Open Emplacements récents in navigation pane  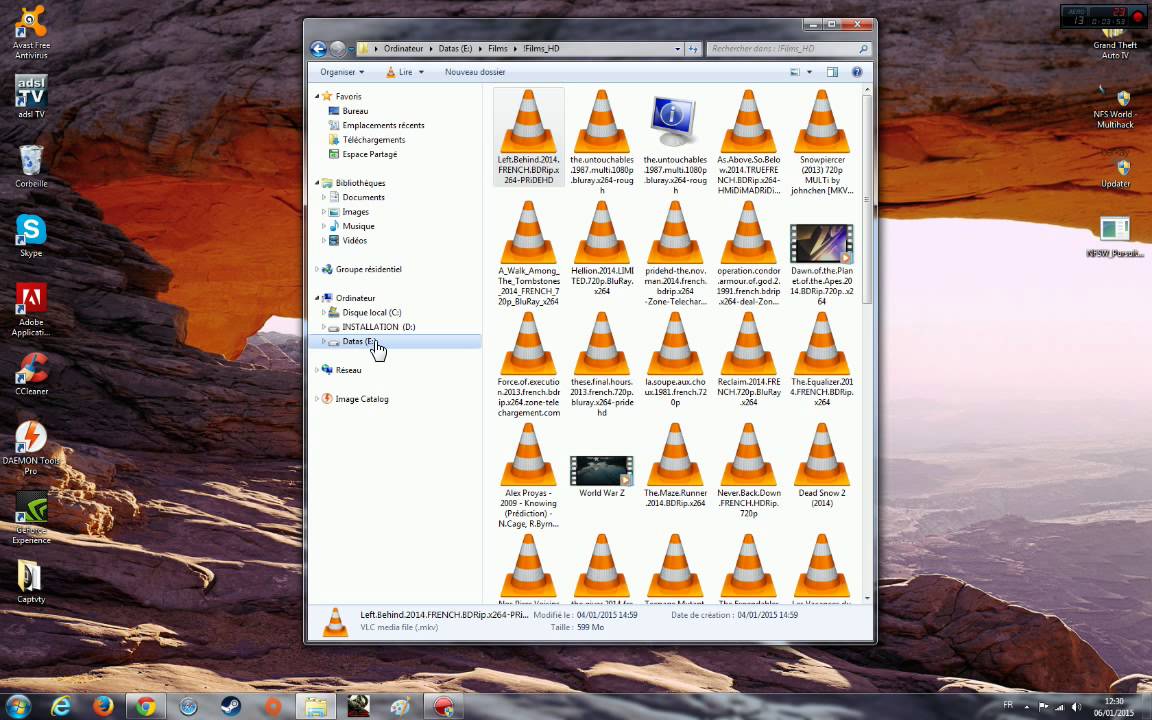pos(383,125)
